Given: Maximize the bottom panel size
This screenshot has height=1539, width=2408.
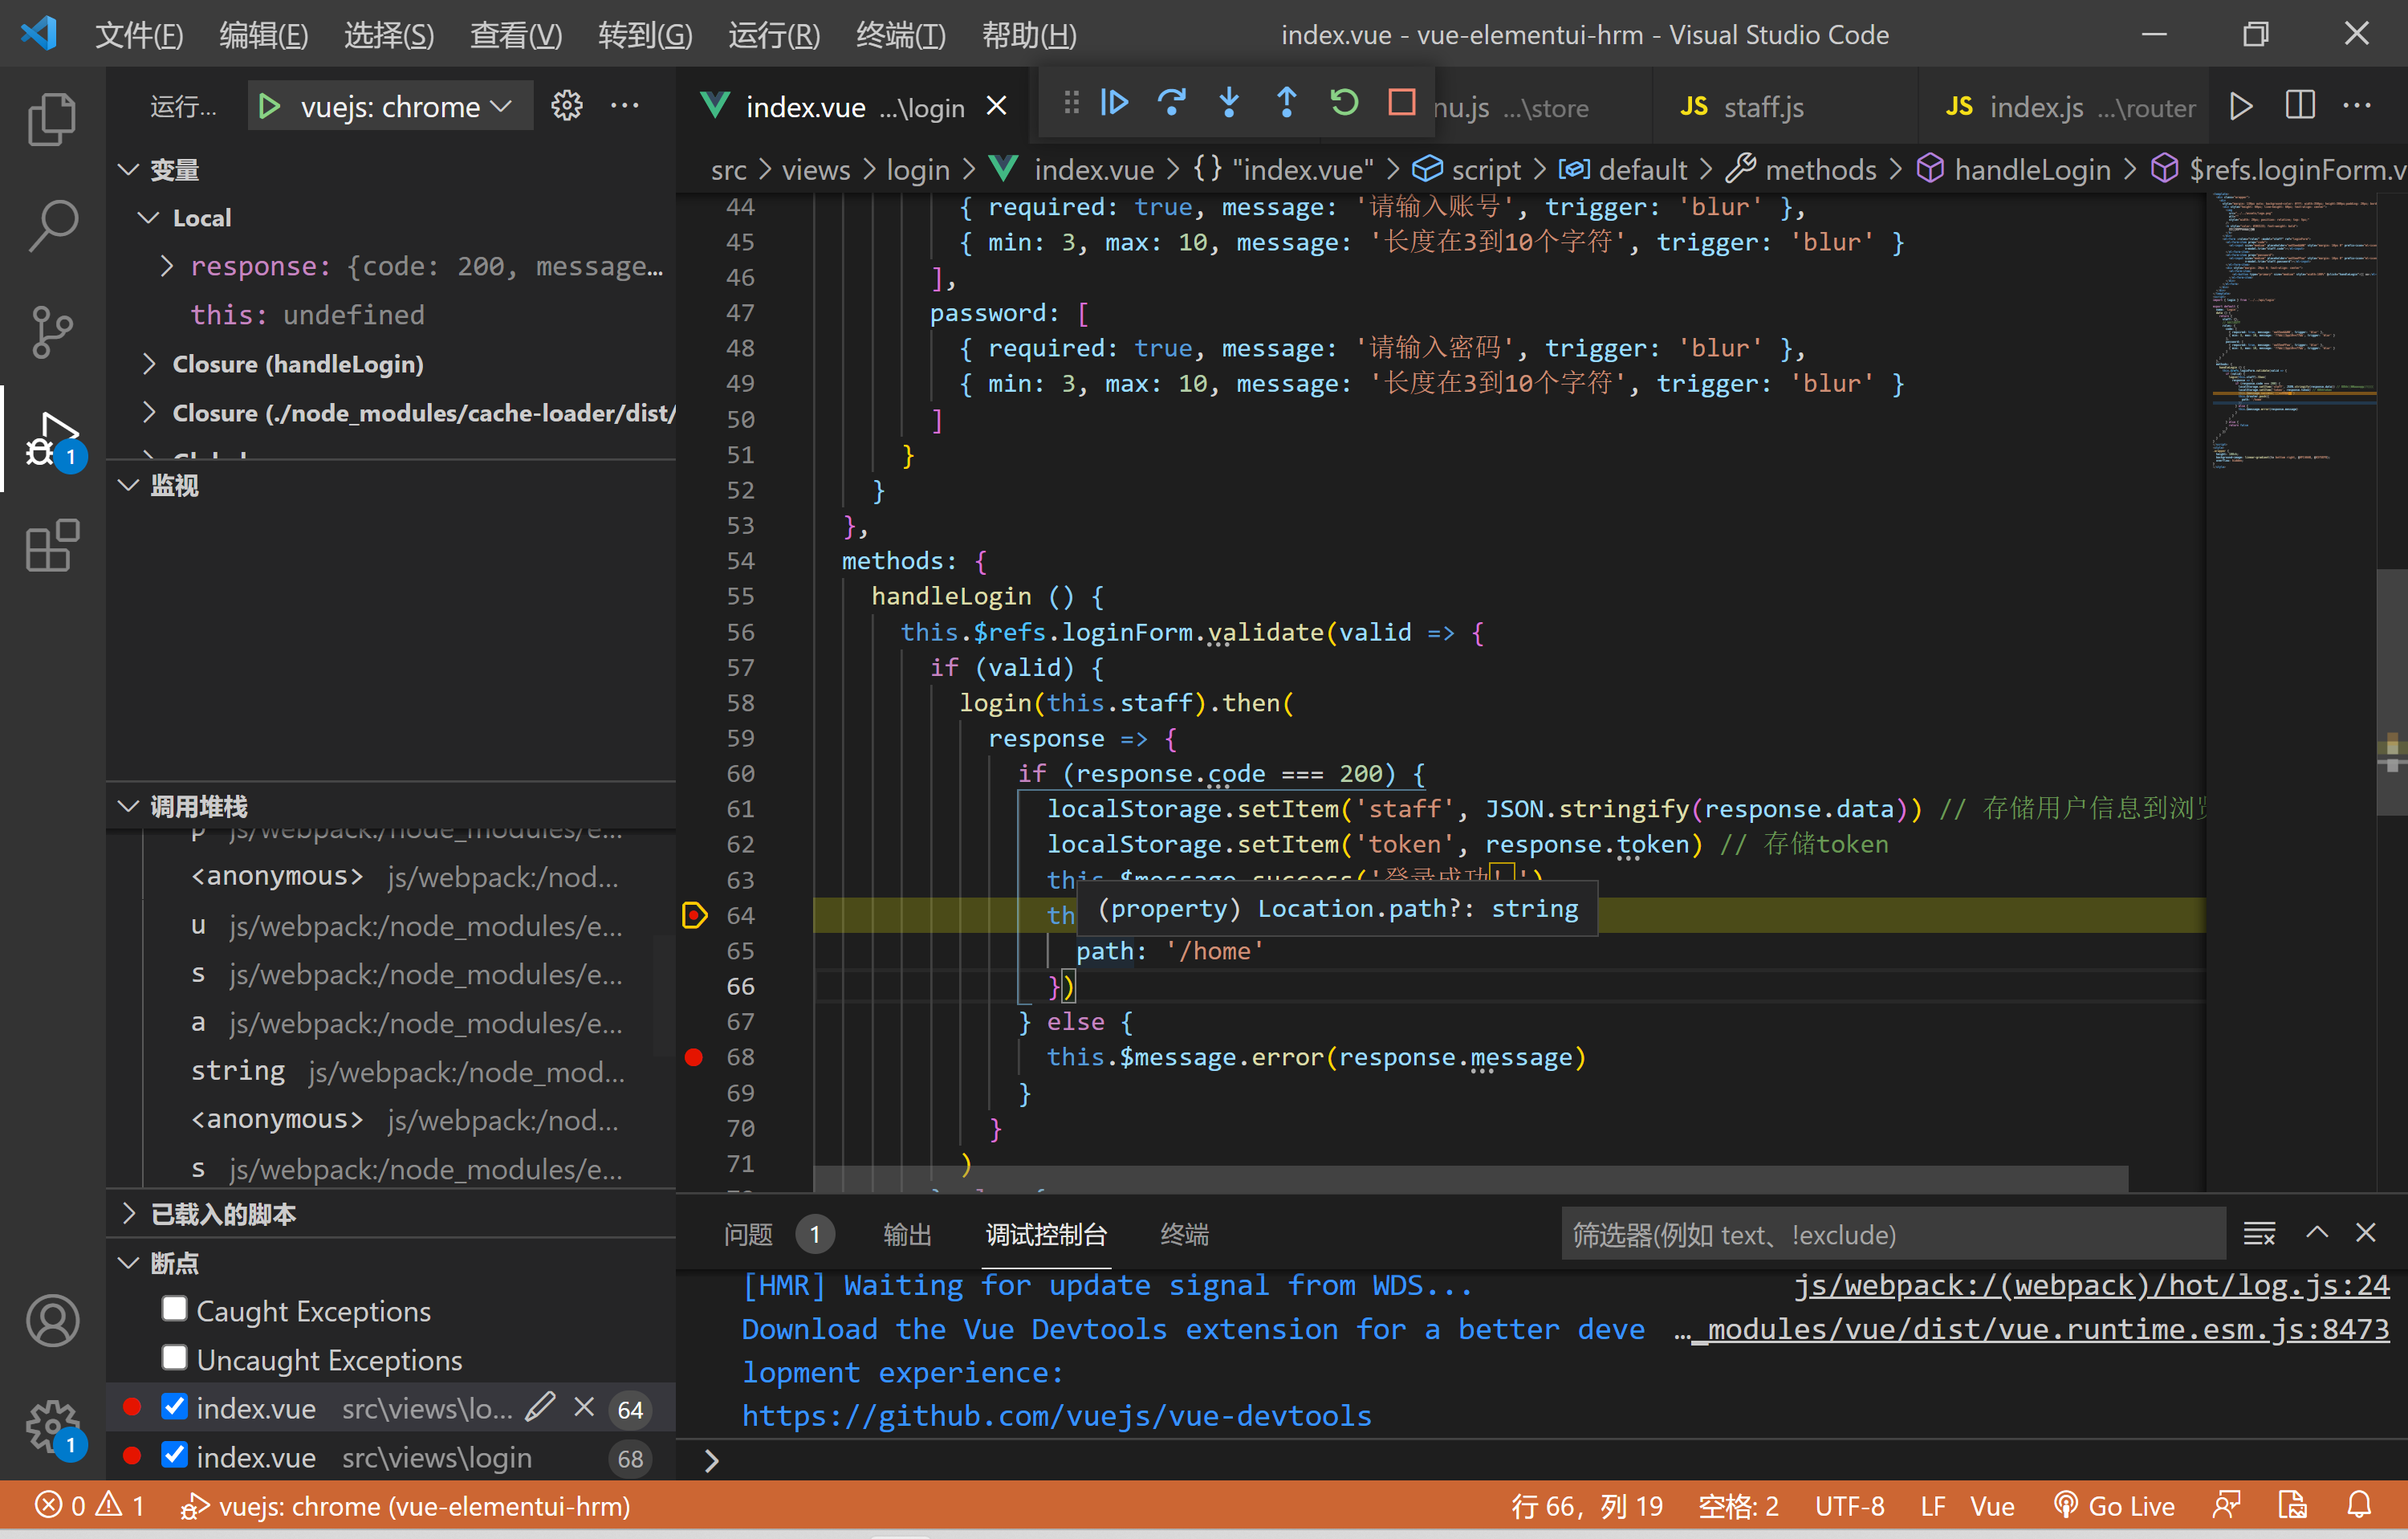Looking at the screenshot, I should [2317, 1234].
